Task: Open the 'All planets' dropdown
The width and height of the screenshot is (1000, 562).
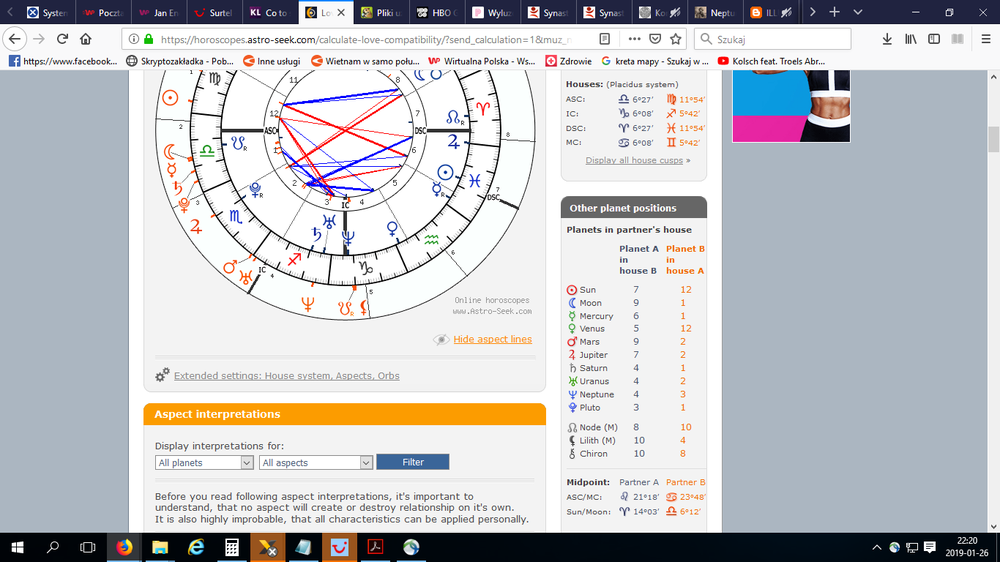Action: [x=205, y=463]
